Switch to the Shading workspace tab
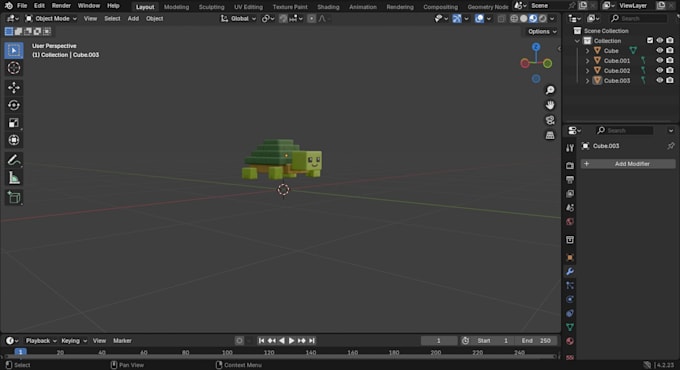Screen dimensions: 680x370 click(x=328, y=7)
